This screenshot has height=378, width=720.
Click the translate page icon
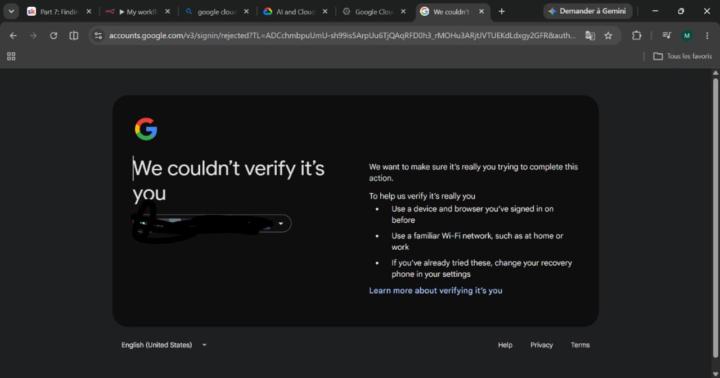[590, 35]
